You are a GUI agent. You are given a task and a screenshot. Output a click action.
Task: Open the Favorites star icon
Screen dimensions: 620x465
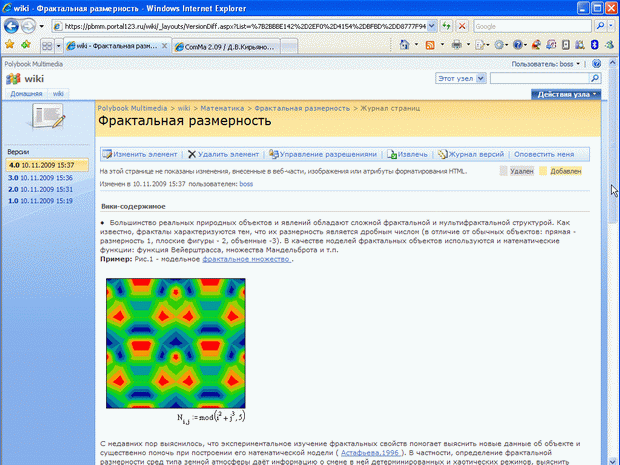click(x=9, y=46)
